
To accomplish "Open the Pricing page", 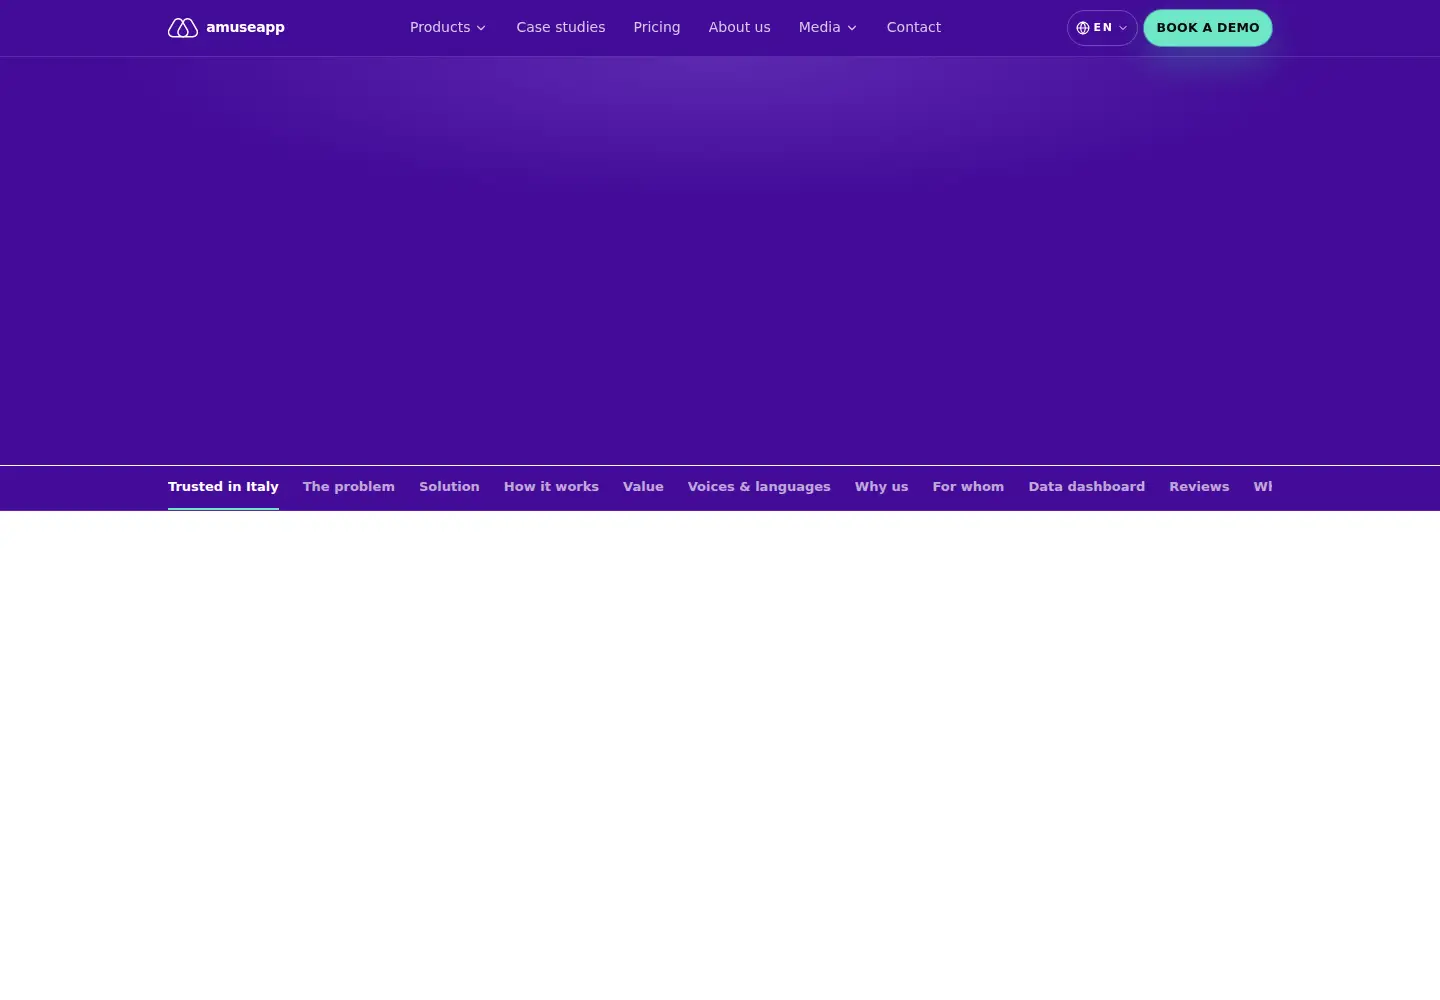I will pos(657,28).
